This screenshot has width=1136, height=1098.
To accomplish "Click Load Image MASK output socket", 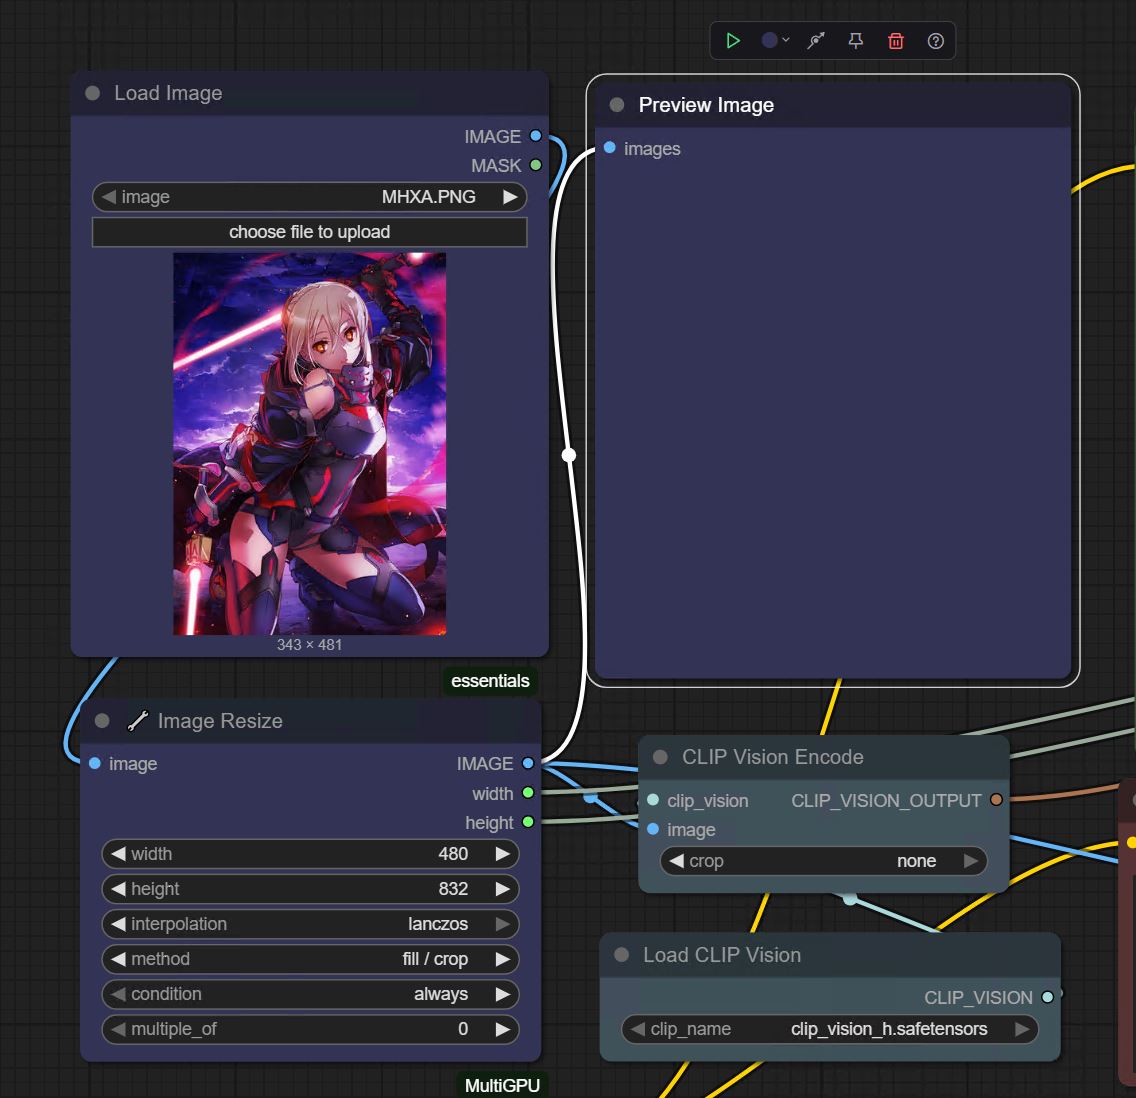I will [x=535, y=165].
